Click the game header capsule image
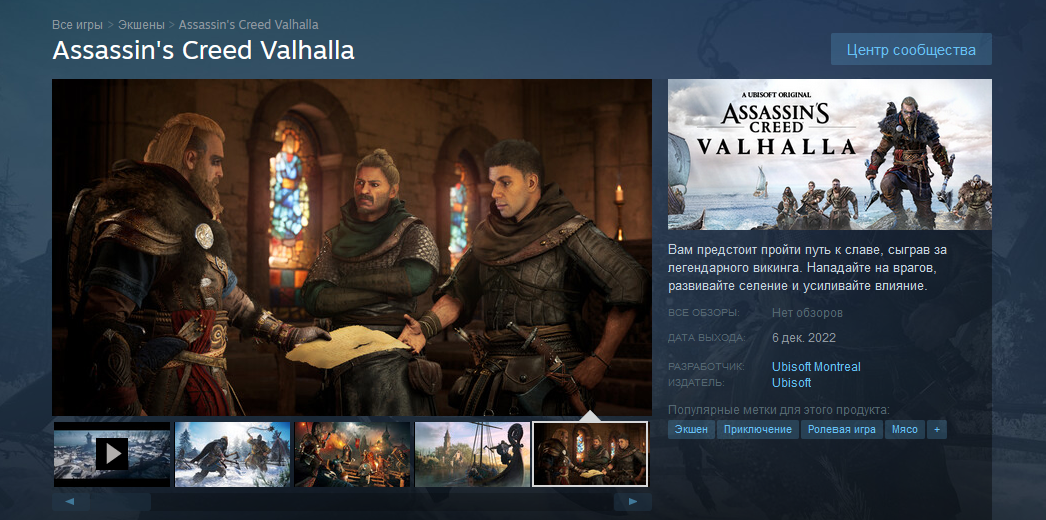 (x=830, y=154)
